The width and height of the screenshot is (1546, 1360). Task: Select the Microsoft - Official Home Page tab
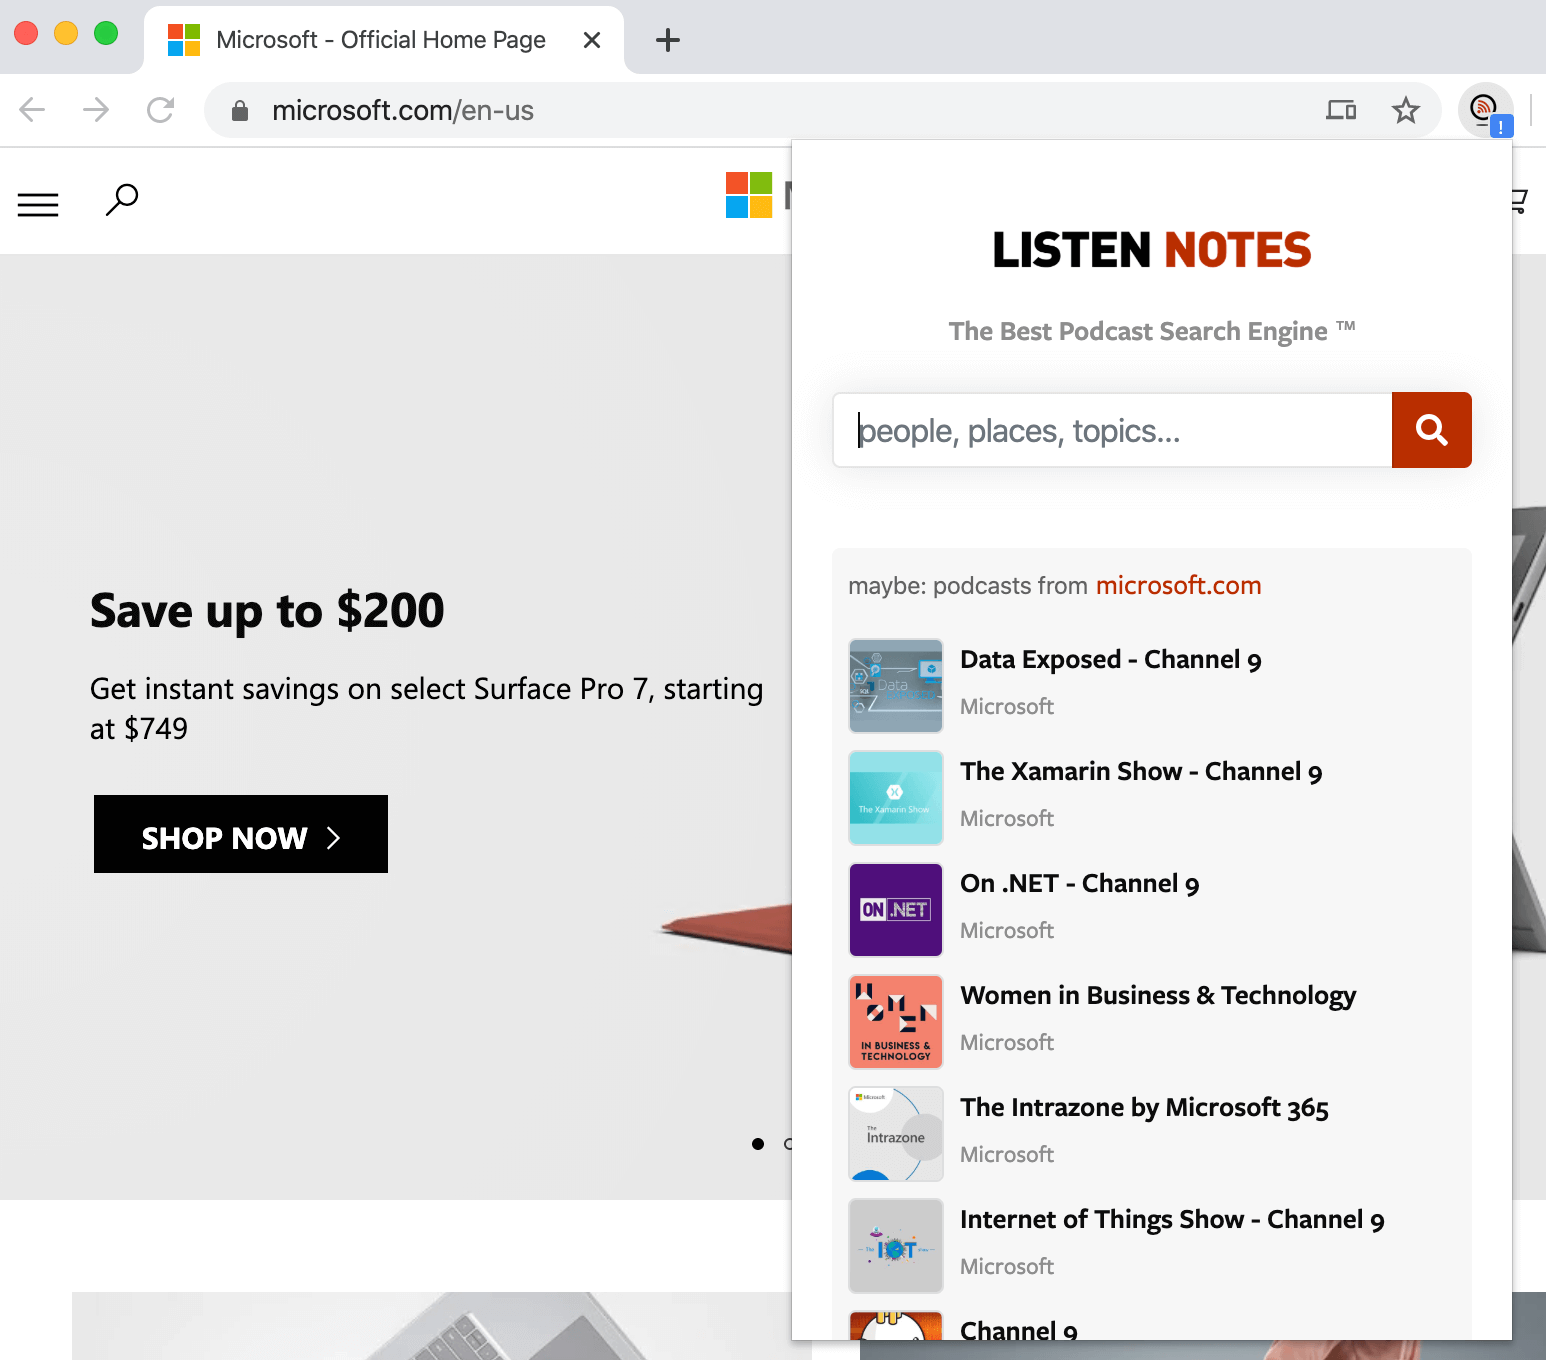[384, 40]
